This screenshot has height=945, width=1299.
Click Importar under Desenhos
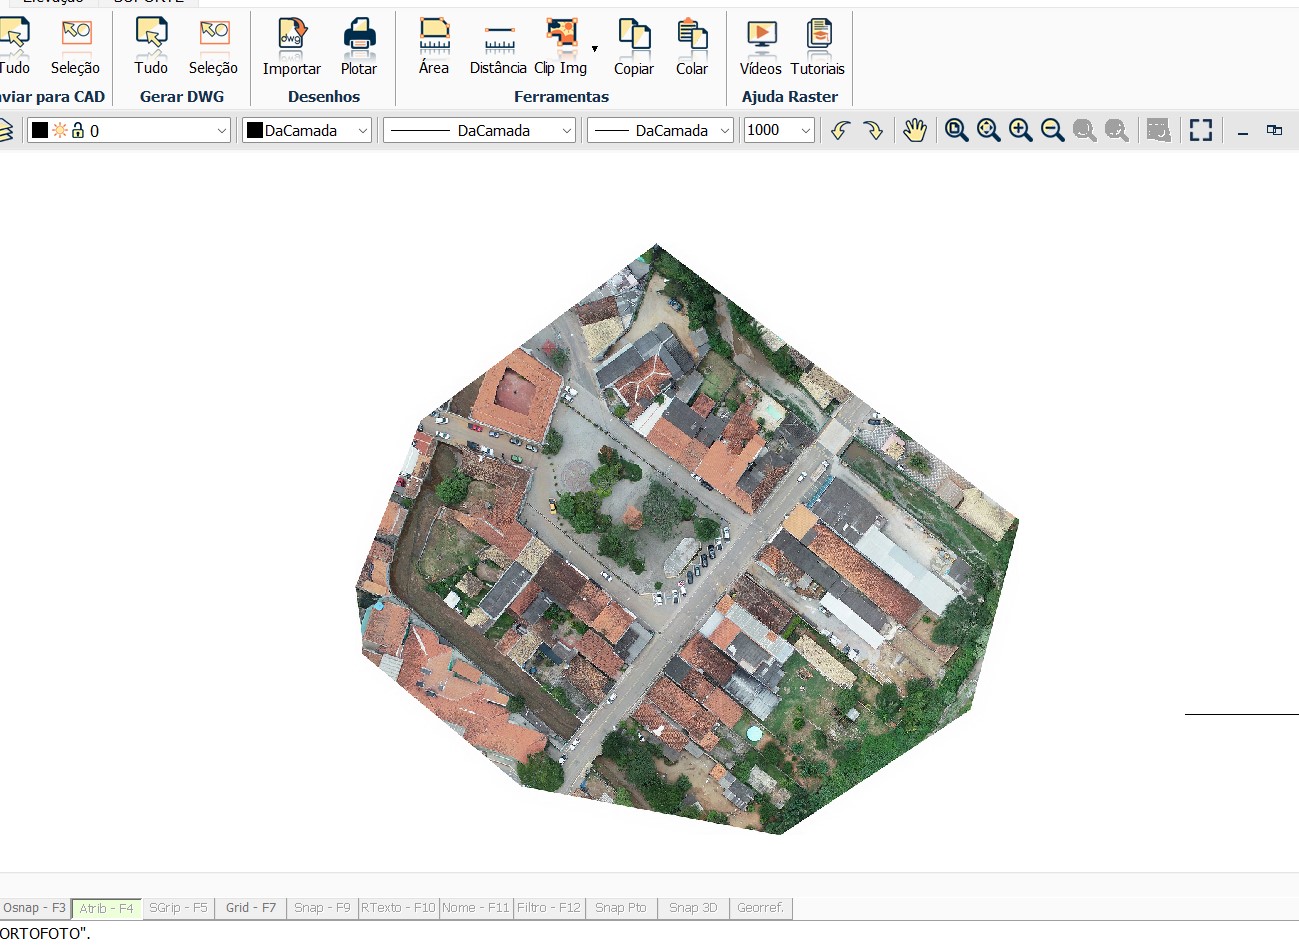click(291, 45)
